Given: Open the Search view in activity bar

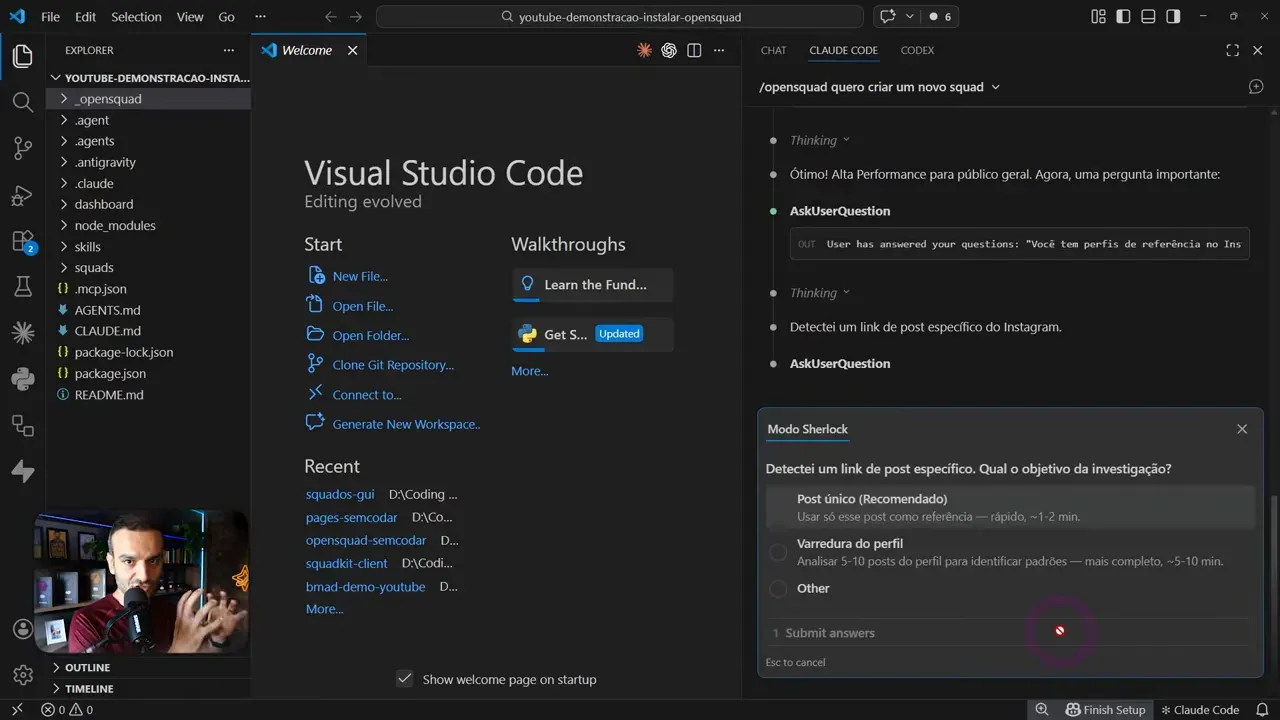Looking at the screenshot, I should click(22, 102).
